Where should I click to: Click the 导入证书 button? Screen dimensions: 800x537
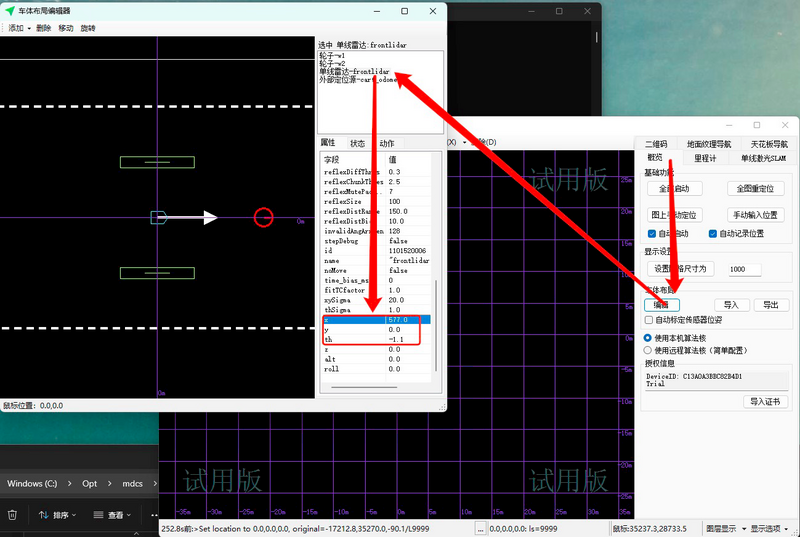[x=766, y=401]
